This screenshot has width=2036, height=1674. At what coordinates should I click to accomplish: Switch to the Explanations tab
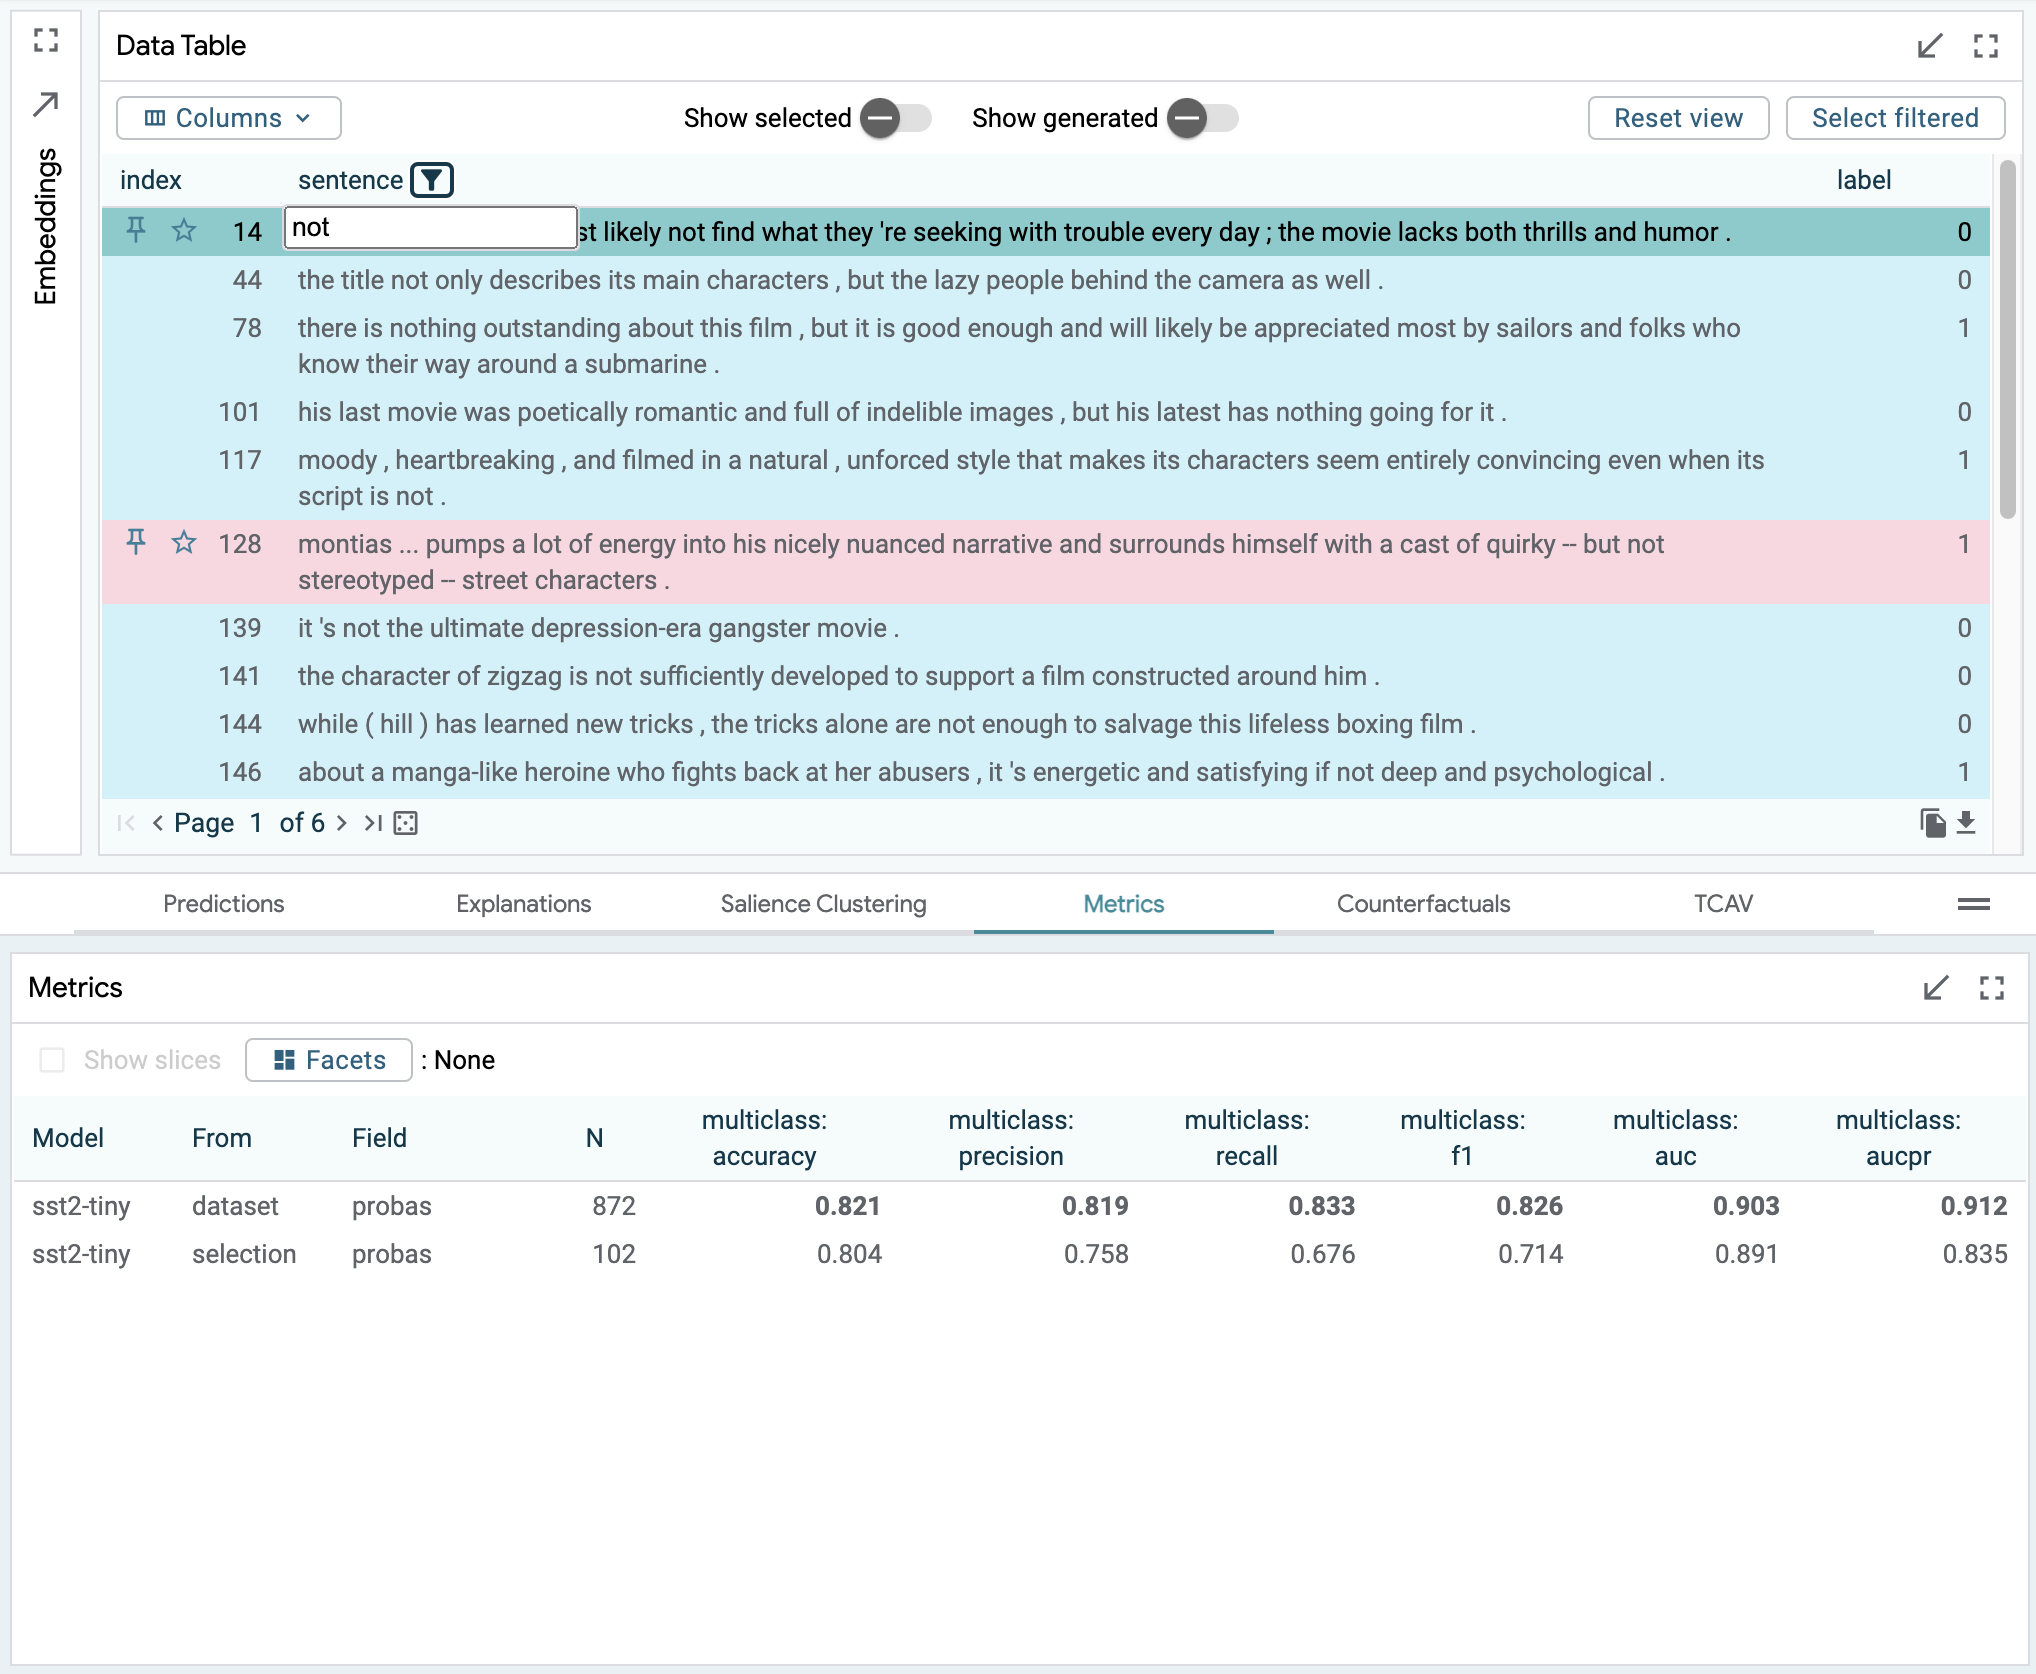pyautogui.click(x=524, y=904)
